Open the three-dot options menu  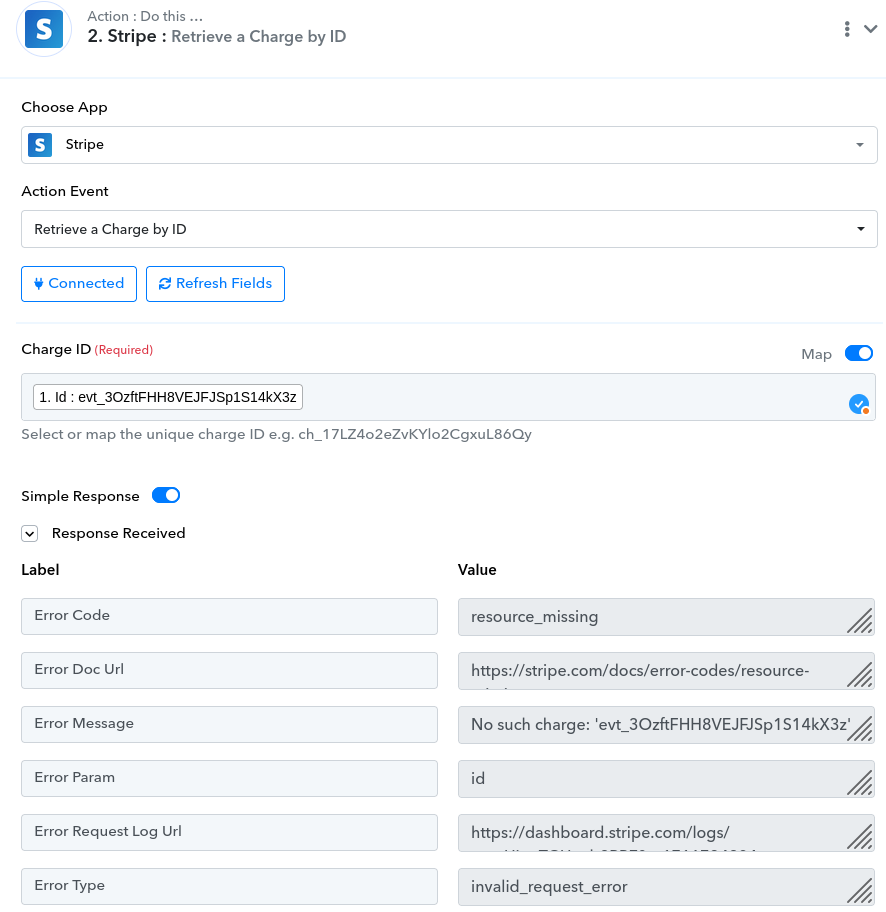tap(847, 29)
